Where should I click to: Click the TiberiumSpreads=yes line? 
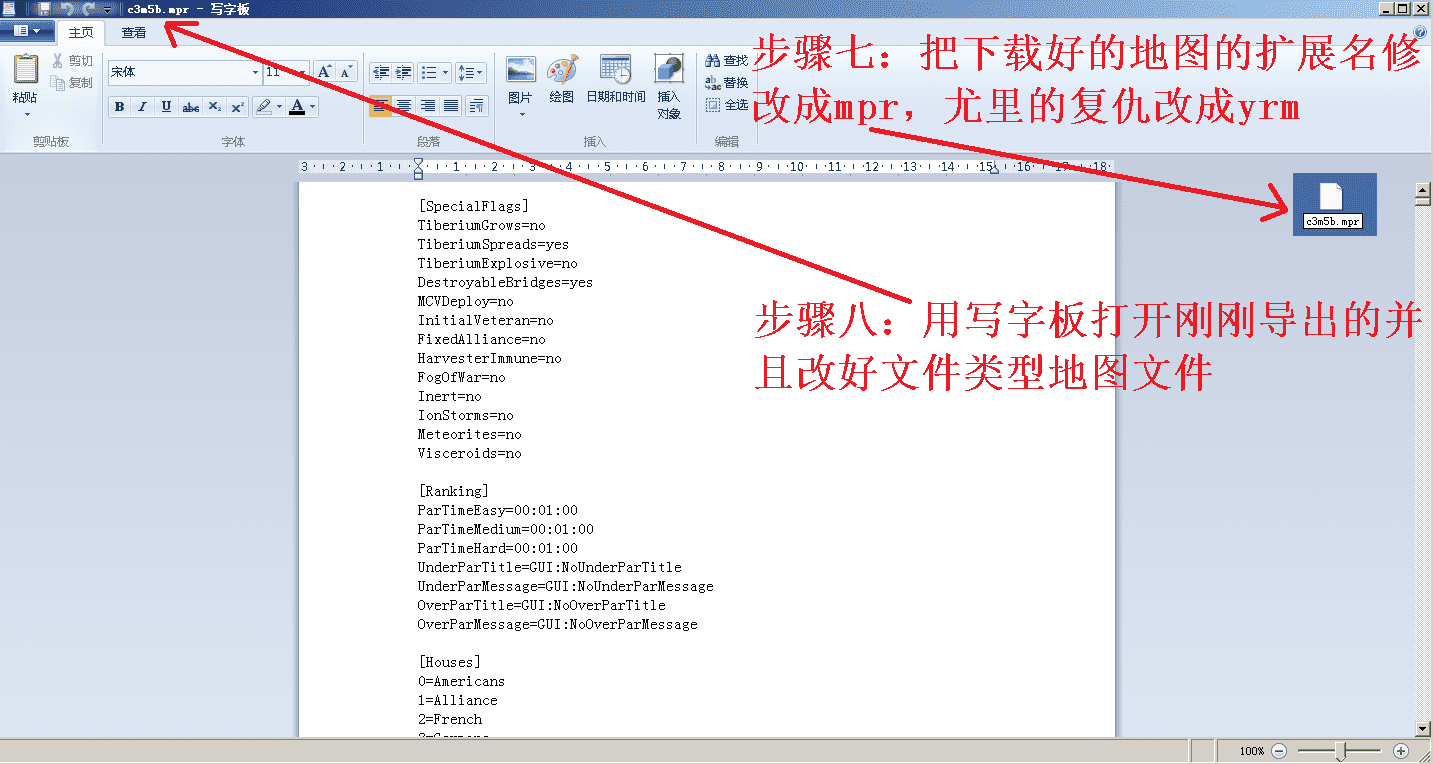[x=493, y=244]
